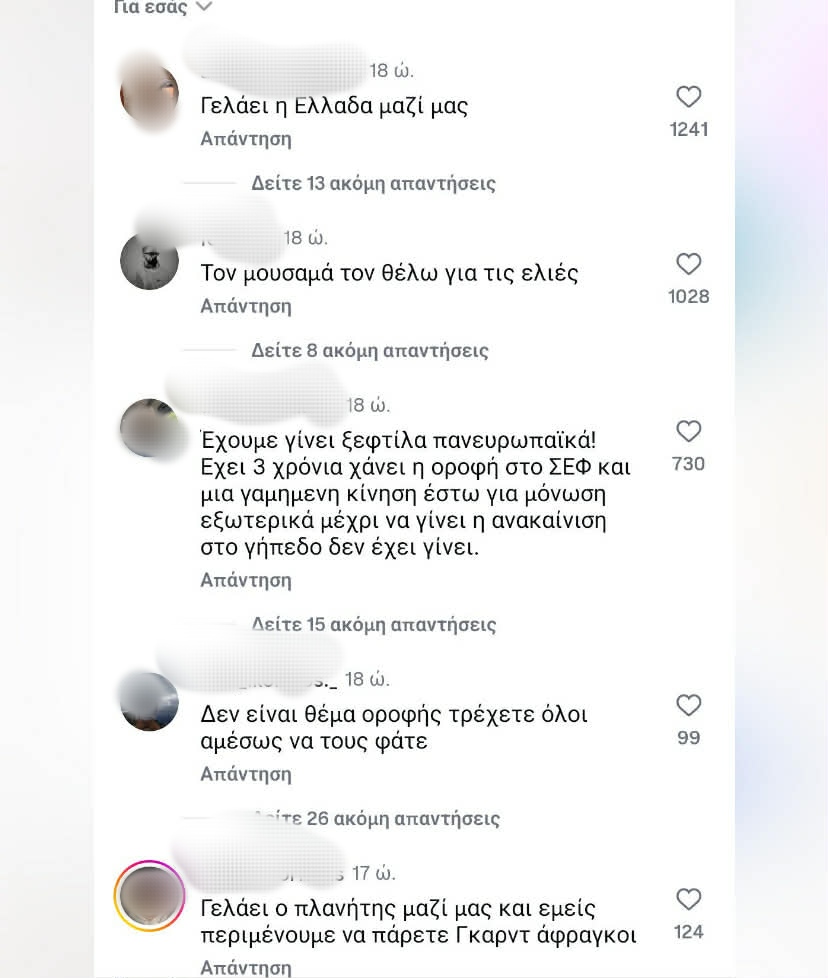Screen dimensions: 828x978
Task: Expand 'Δείτε 8 ακόμη απαντήσεις'
Action: (x=370, y=351)
